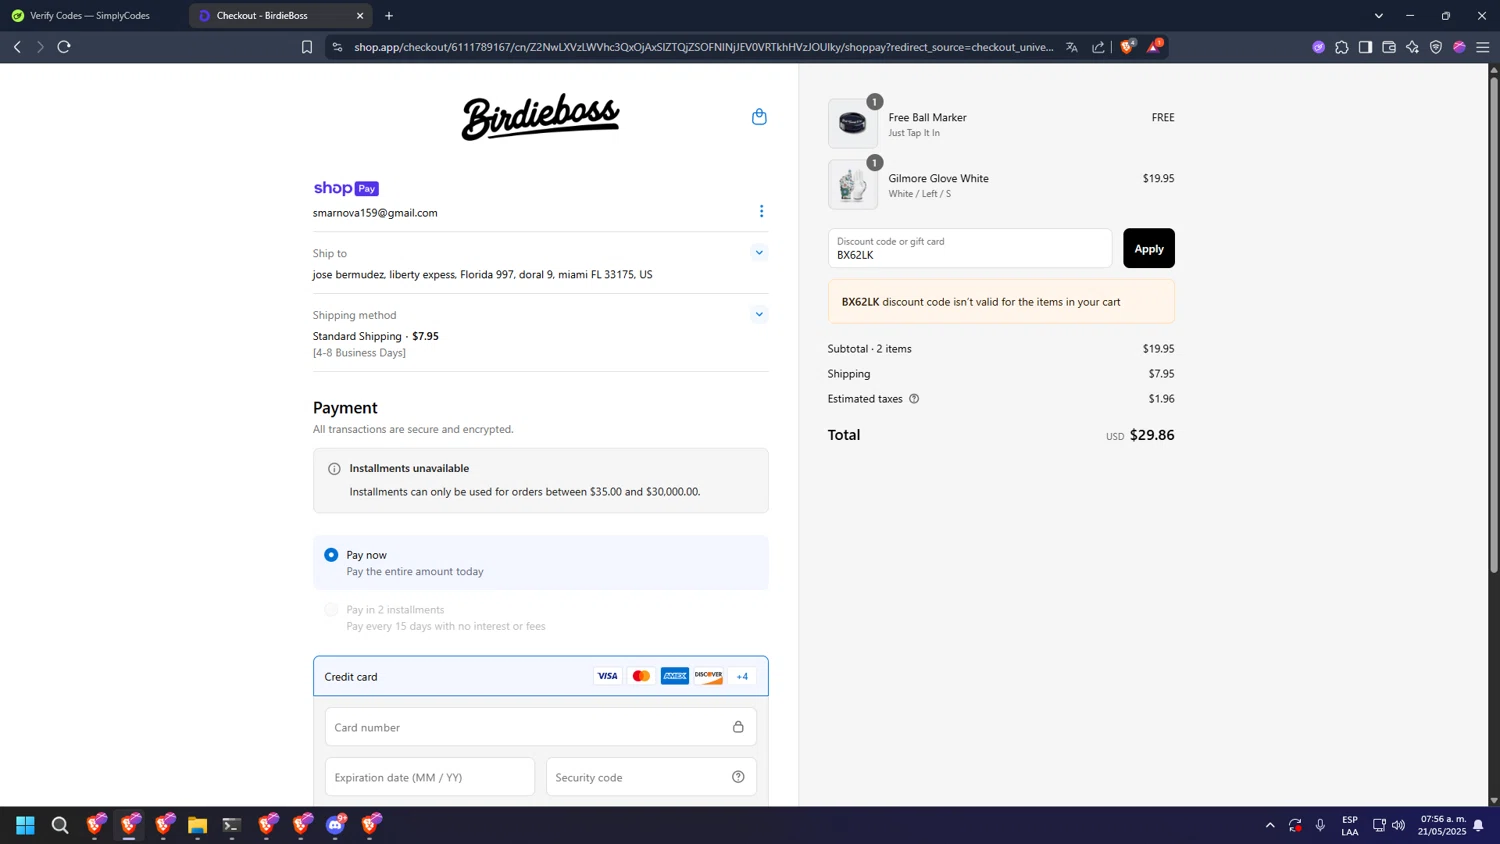Viewport: 1500px width, 844px height.
Task: Click the +4 more card types badge
Action: coord(742,676)
